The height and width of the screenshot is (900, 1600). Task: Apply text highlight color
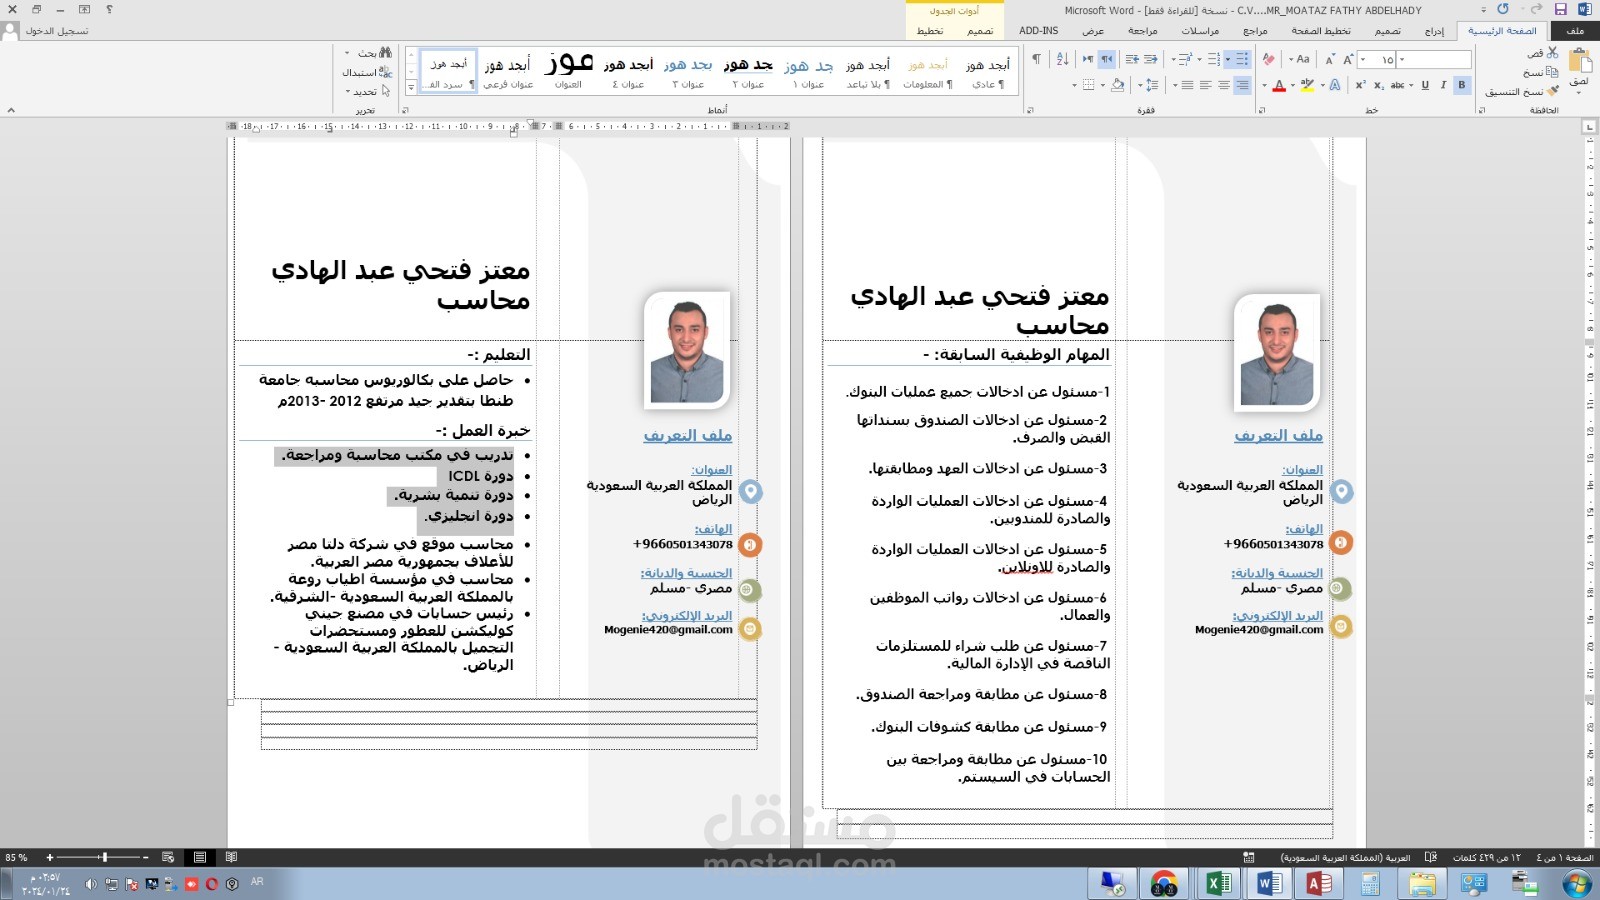click(x=1307, y=85)
